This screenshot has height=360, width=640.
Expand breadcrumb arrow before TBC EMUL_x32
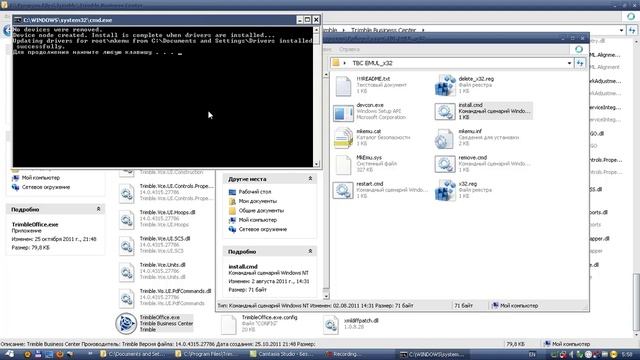345,63
